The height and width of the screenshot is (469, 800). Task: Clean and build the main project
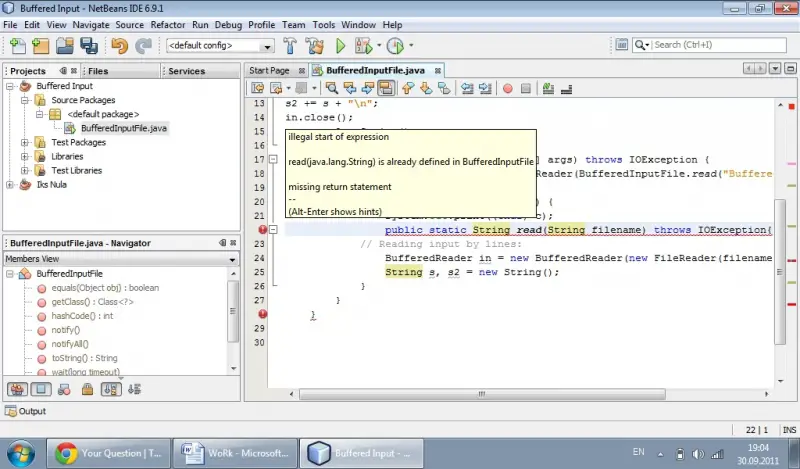[x=315, y=46]
